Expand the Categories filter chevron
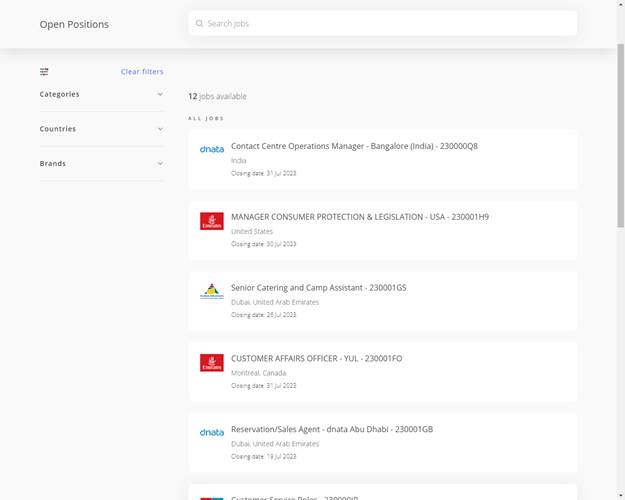The image size is (625, 500). click(160, 94)
